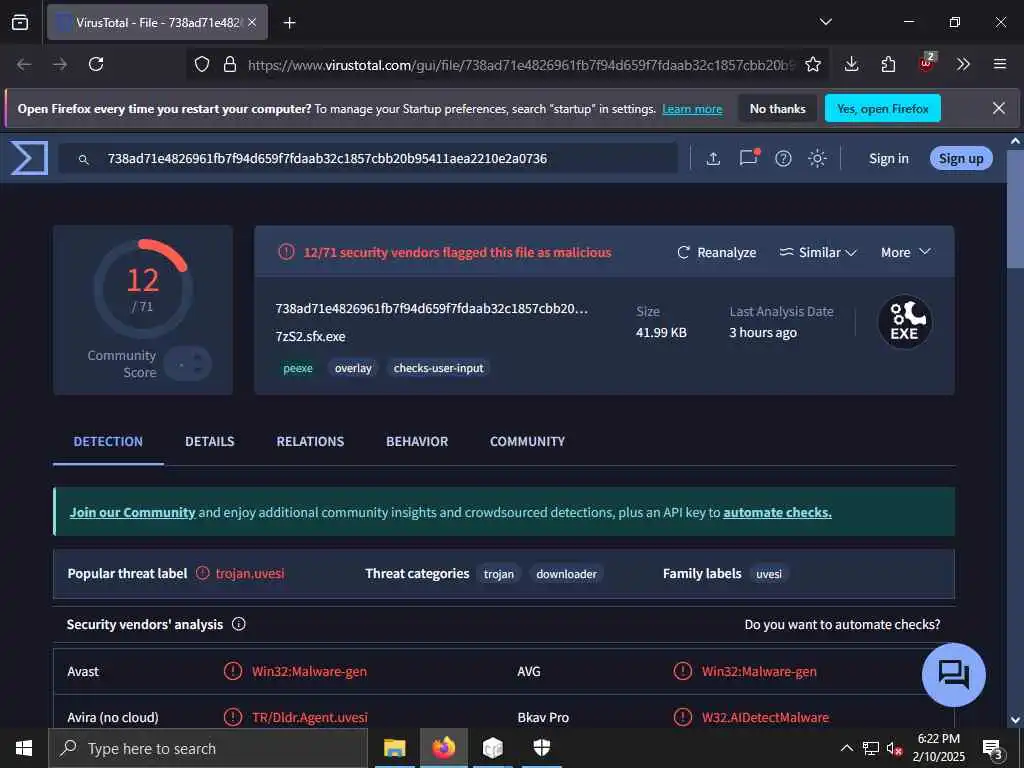Expand the Similar dropdown
Image resolution: width=1024 pixels, height=768 pixels.
[x=818, y=252]
